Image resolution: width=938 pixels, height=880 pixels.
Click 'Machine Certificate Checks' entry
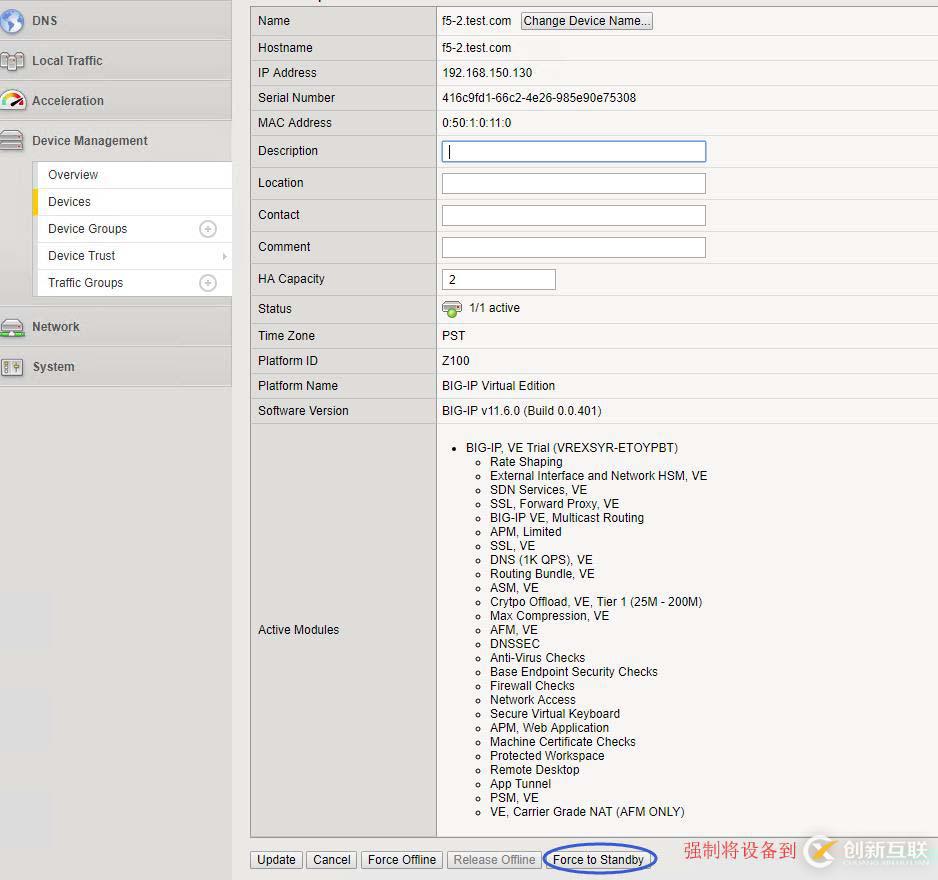563,742
